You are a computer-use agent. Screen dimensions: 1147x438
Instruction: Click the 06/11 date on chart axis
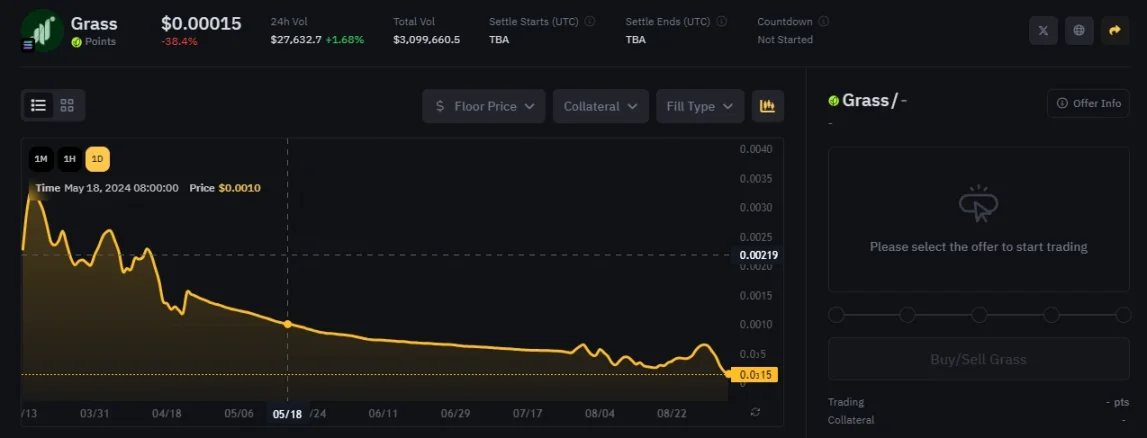click(383, 413)
